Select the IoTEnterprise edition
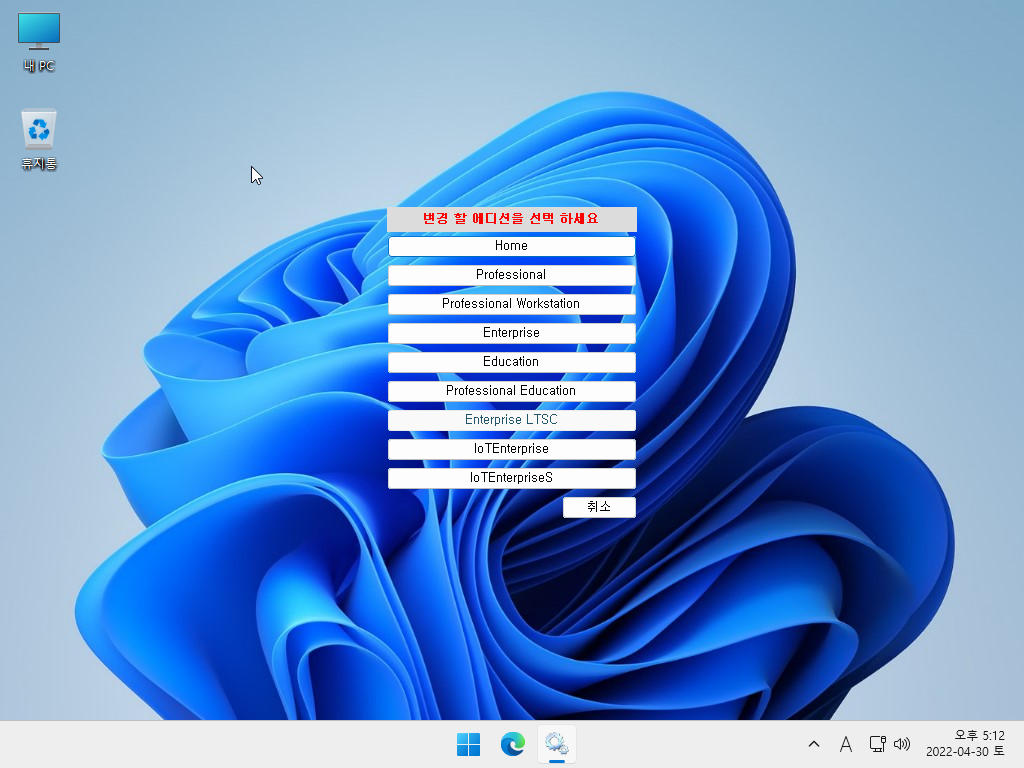The height and width of the screenshot is (768, 1024). pyautogui.click(x=511, y=449)
